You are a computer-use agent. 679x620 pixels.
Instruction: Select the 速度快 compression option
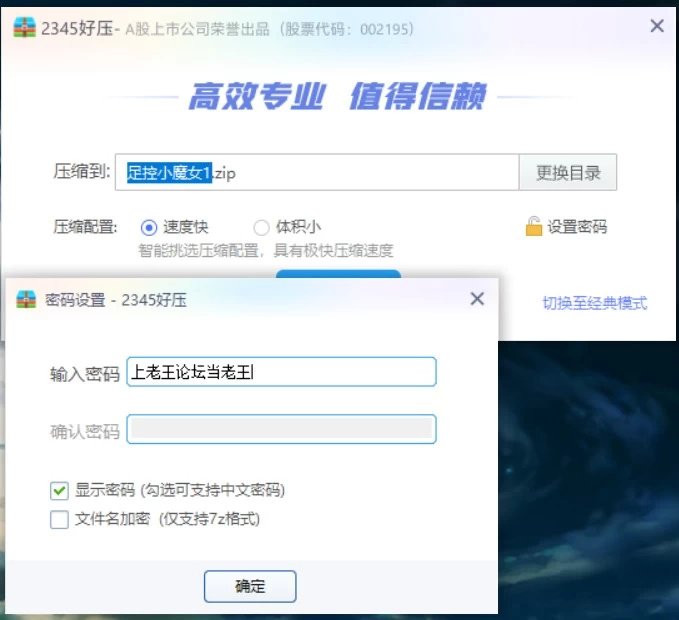point(149,227)
